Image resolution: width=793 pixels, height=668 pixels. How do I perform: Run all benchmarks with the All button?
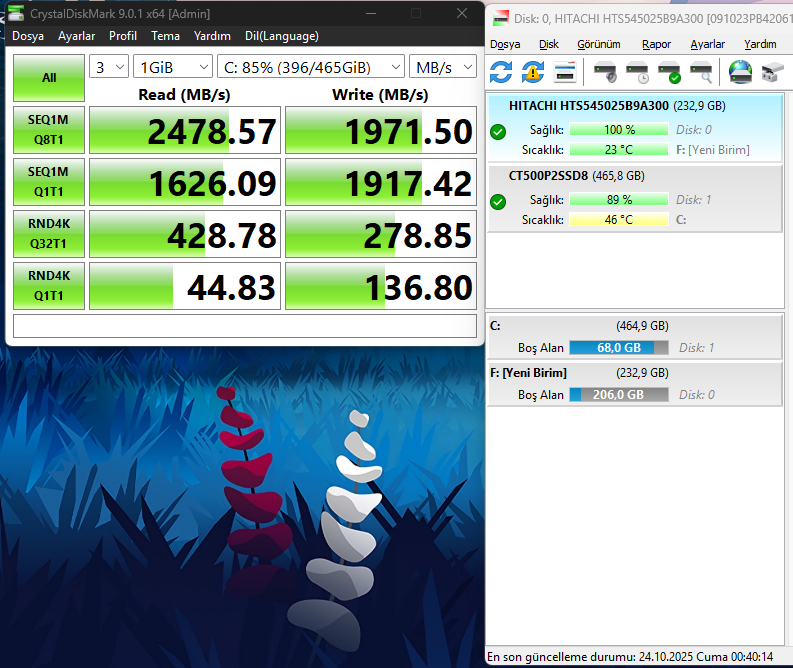coord(49,78)
